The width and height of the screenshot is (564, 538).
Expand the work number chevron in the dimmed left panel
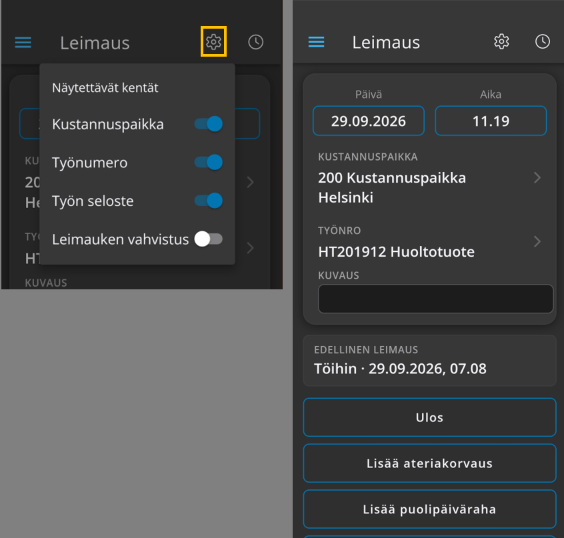coord(250,248)
